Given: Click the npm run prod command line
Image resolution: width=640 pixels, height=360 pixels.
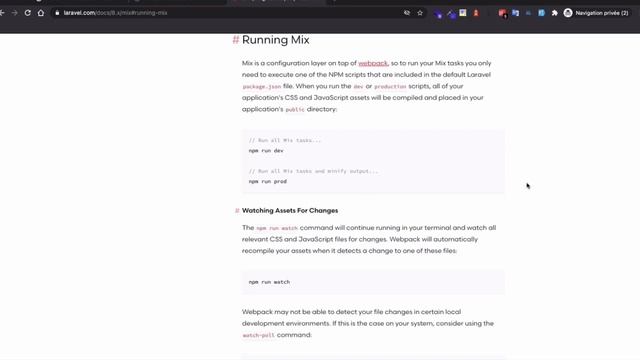Looking at the screenshot, I should [x=267, y=181].
